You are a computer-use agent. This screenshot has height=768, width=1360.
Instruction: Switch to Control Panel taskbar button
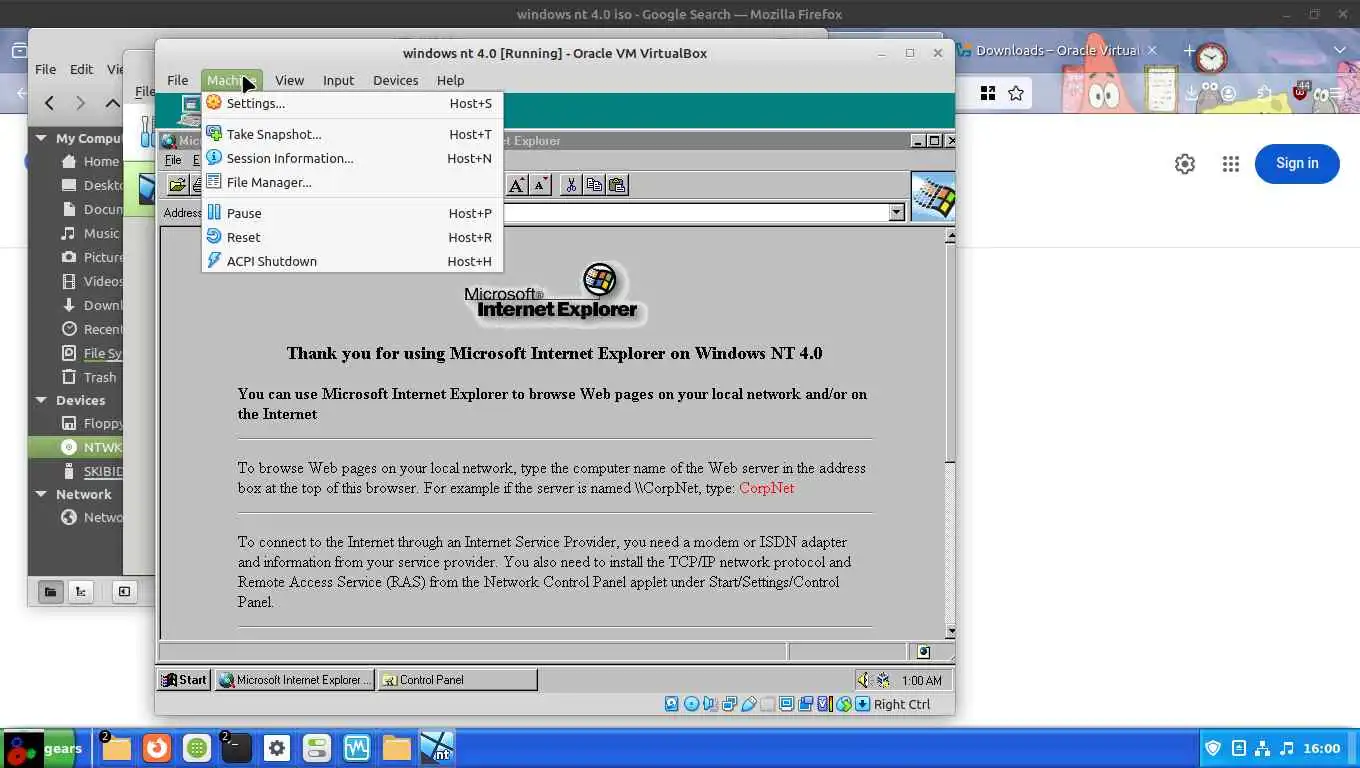(457, 680)
